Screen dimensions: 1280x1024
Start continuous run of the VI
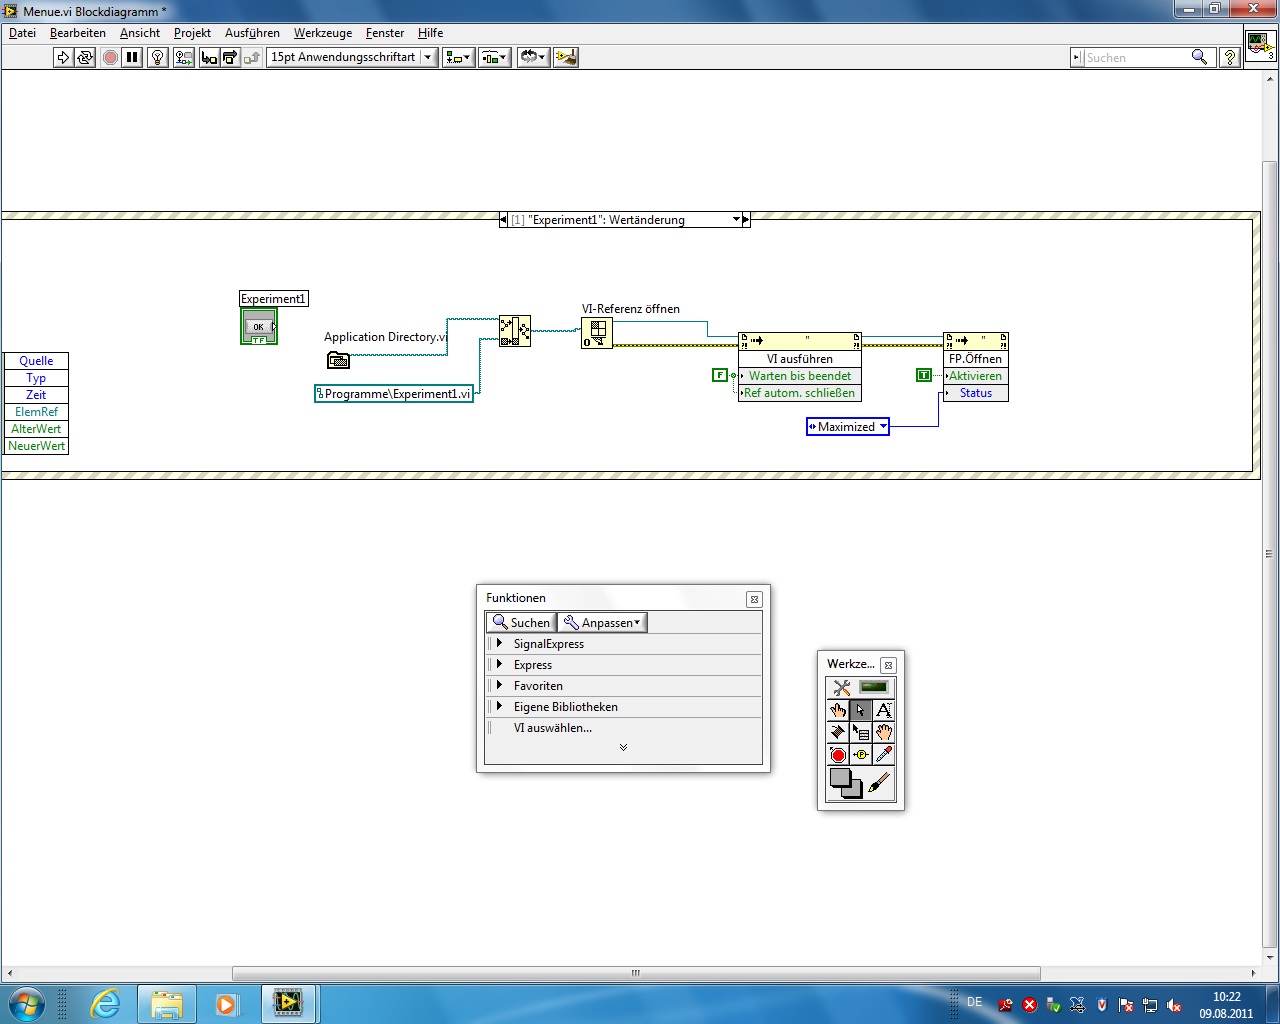[85, 58]
